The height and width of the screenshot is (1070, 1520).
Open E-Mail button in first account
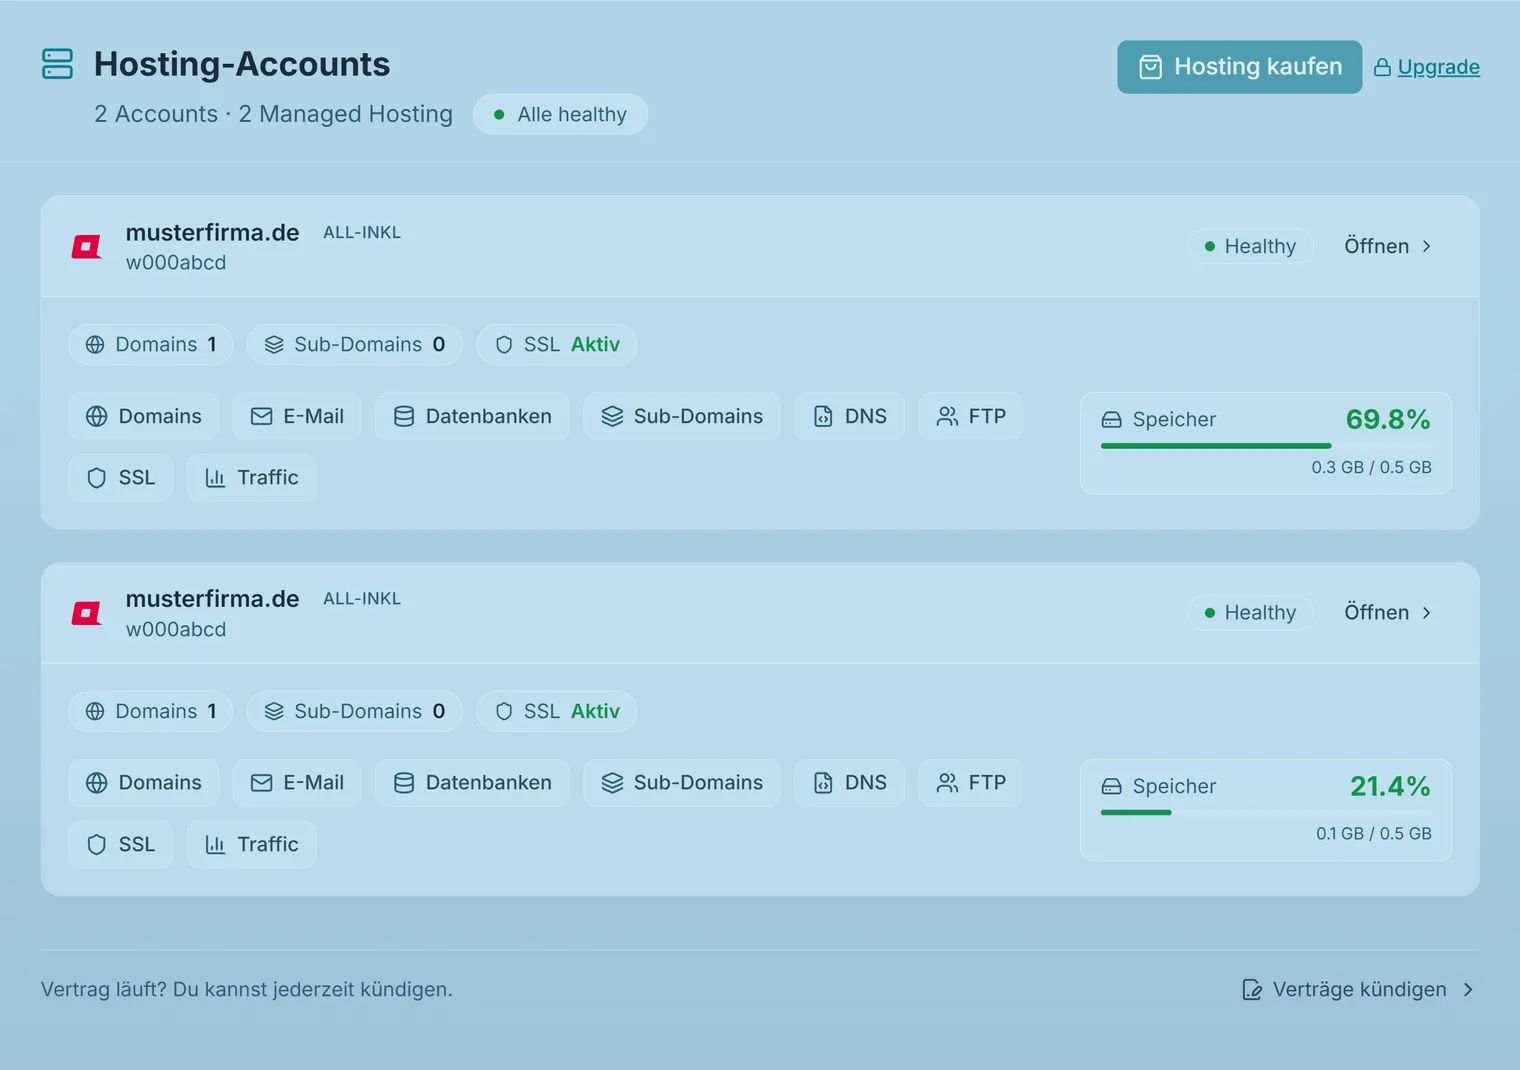point(297,416)
